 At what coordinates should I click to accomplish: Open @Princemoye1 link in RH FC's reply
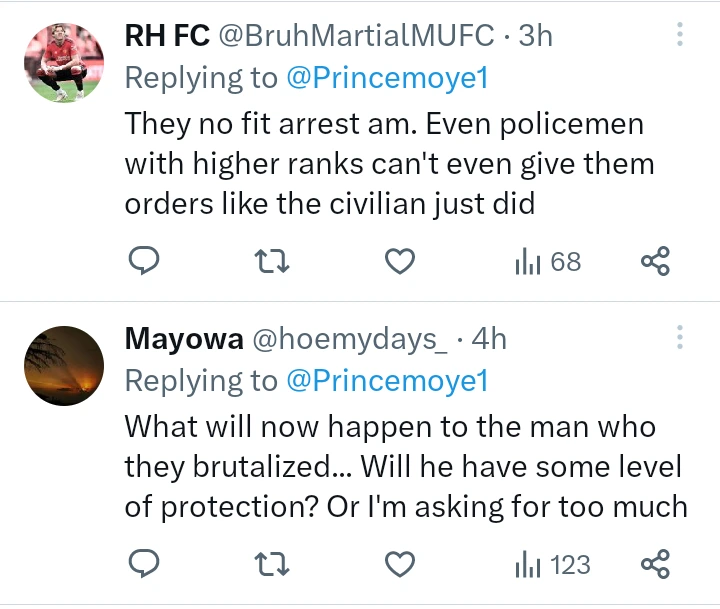pyautogui.click(x=387, y=78)
